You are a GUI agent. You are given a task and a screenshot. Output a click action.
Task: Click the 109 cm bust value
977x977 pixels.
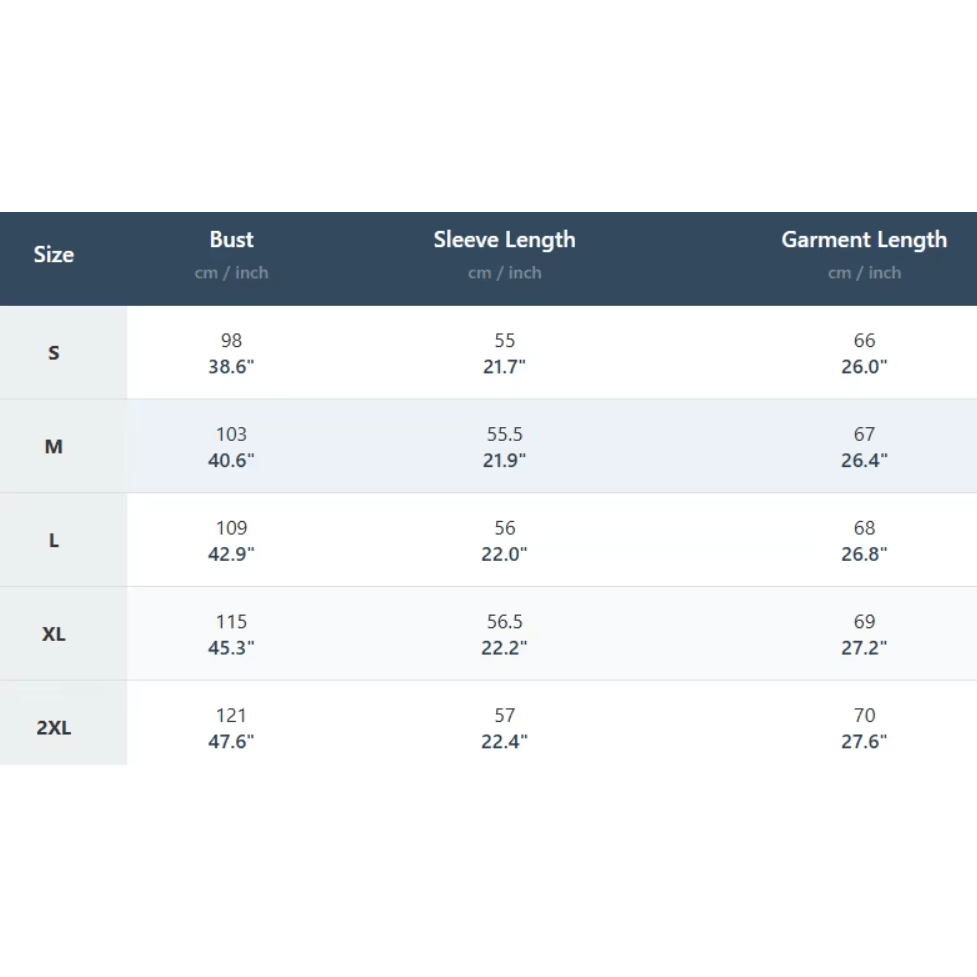(x=231, y=528)
